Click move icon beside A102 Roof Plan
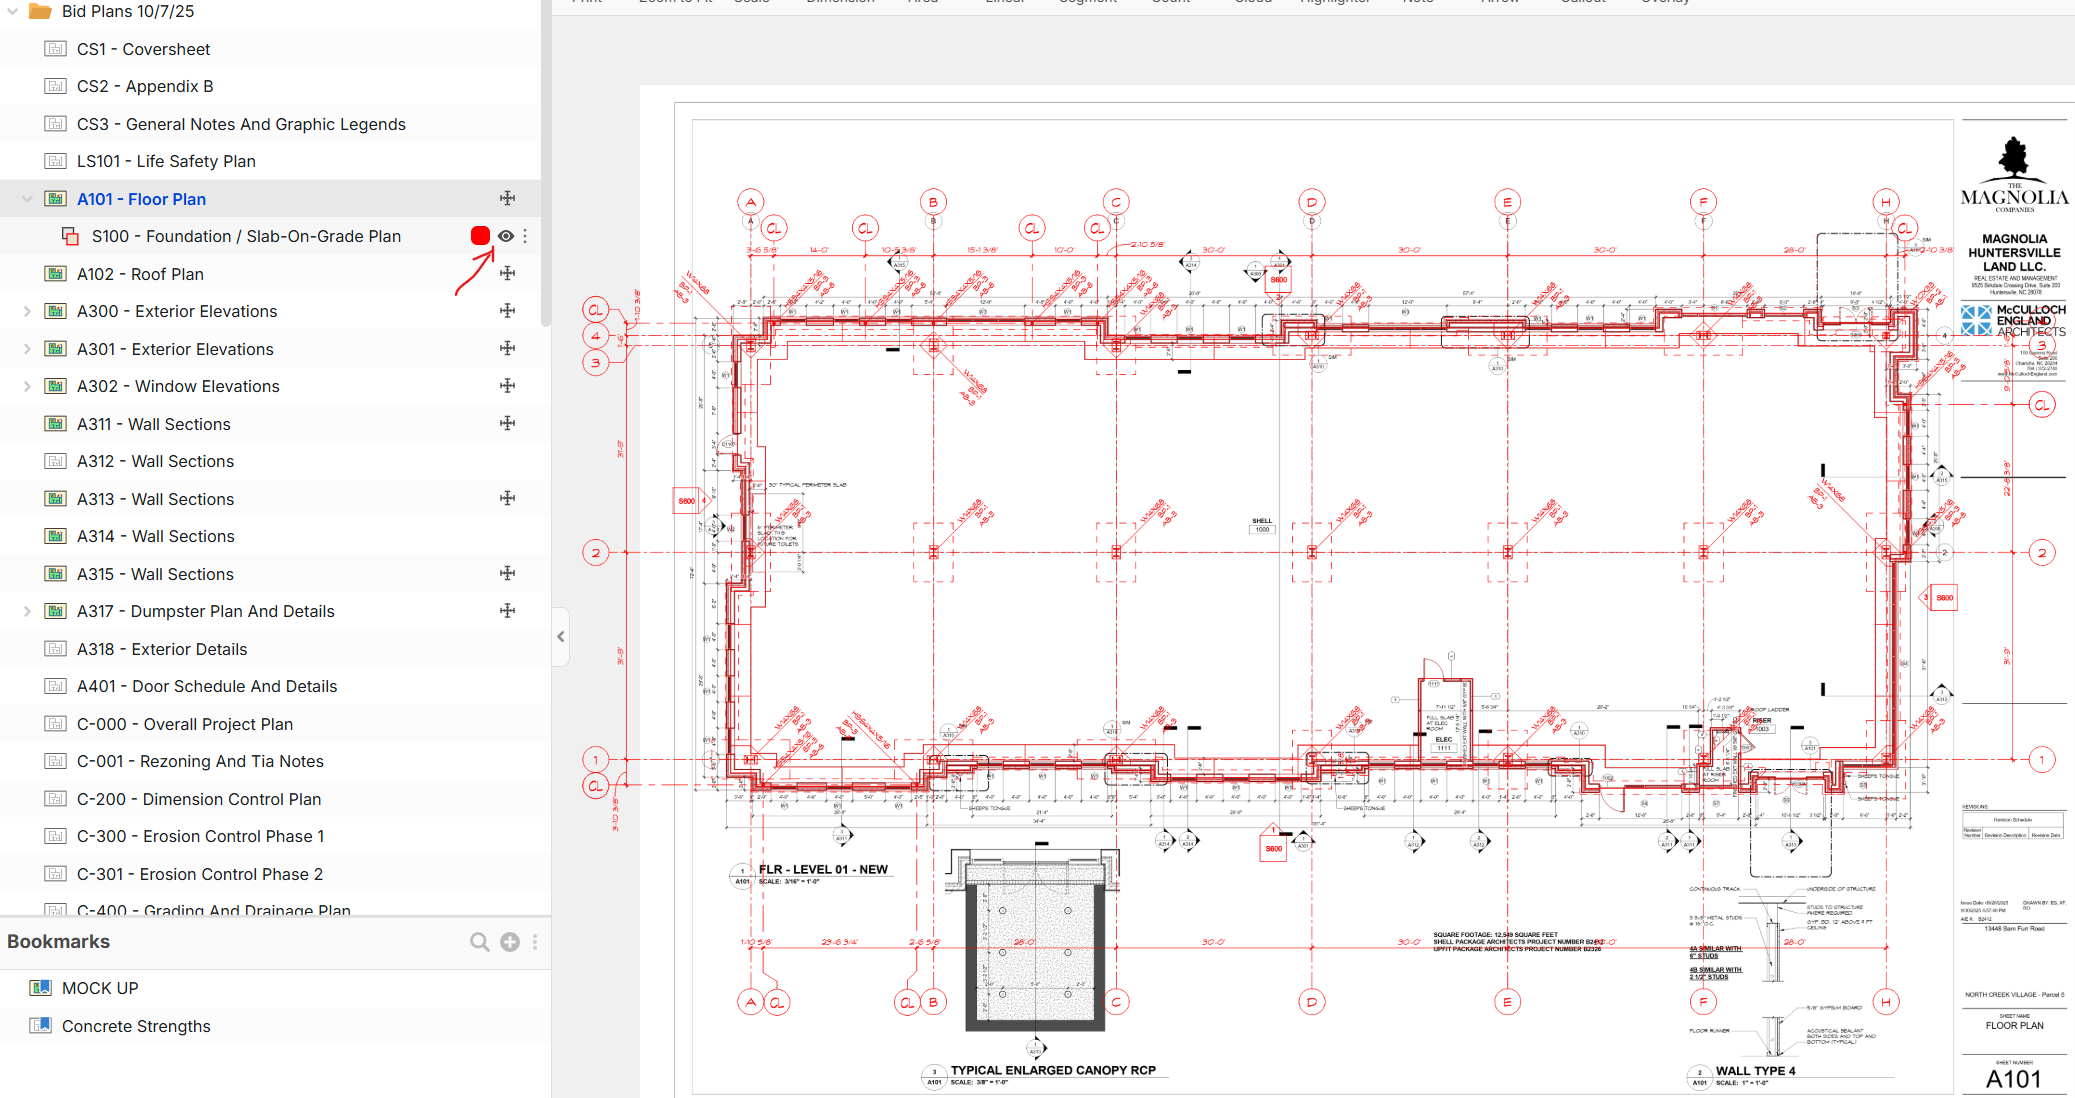The height and width of the screenshot is (1098, 2075). [508, 273]
